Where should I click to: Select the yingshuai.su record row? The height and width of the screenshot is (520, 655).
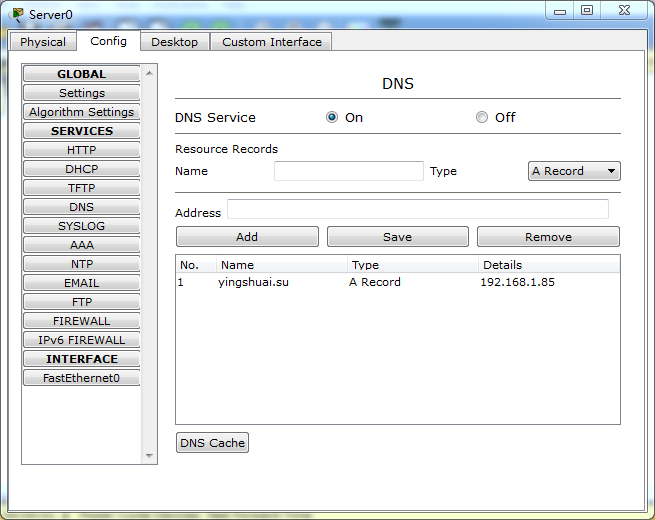[398, 282]
